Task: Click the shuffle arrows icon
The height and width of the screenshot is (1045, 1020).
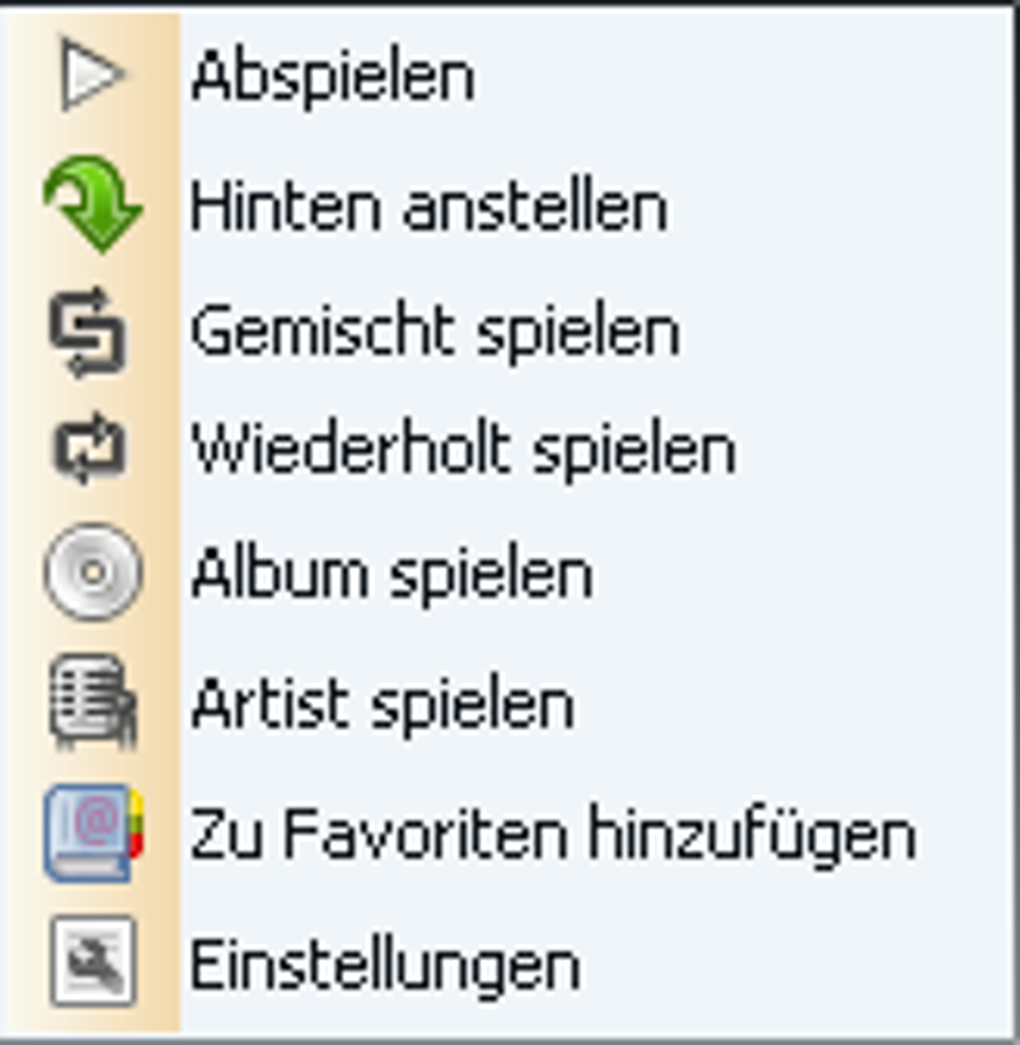Action: [x=89, y=331]
